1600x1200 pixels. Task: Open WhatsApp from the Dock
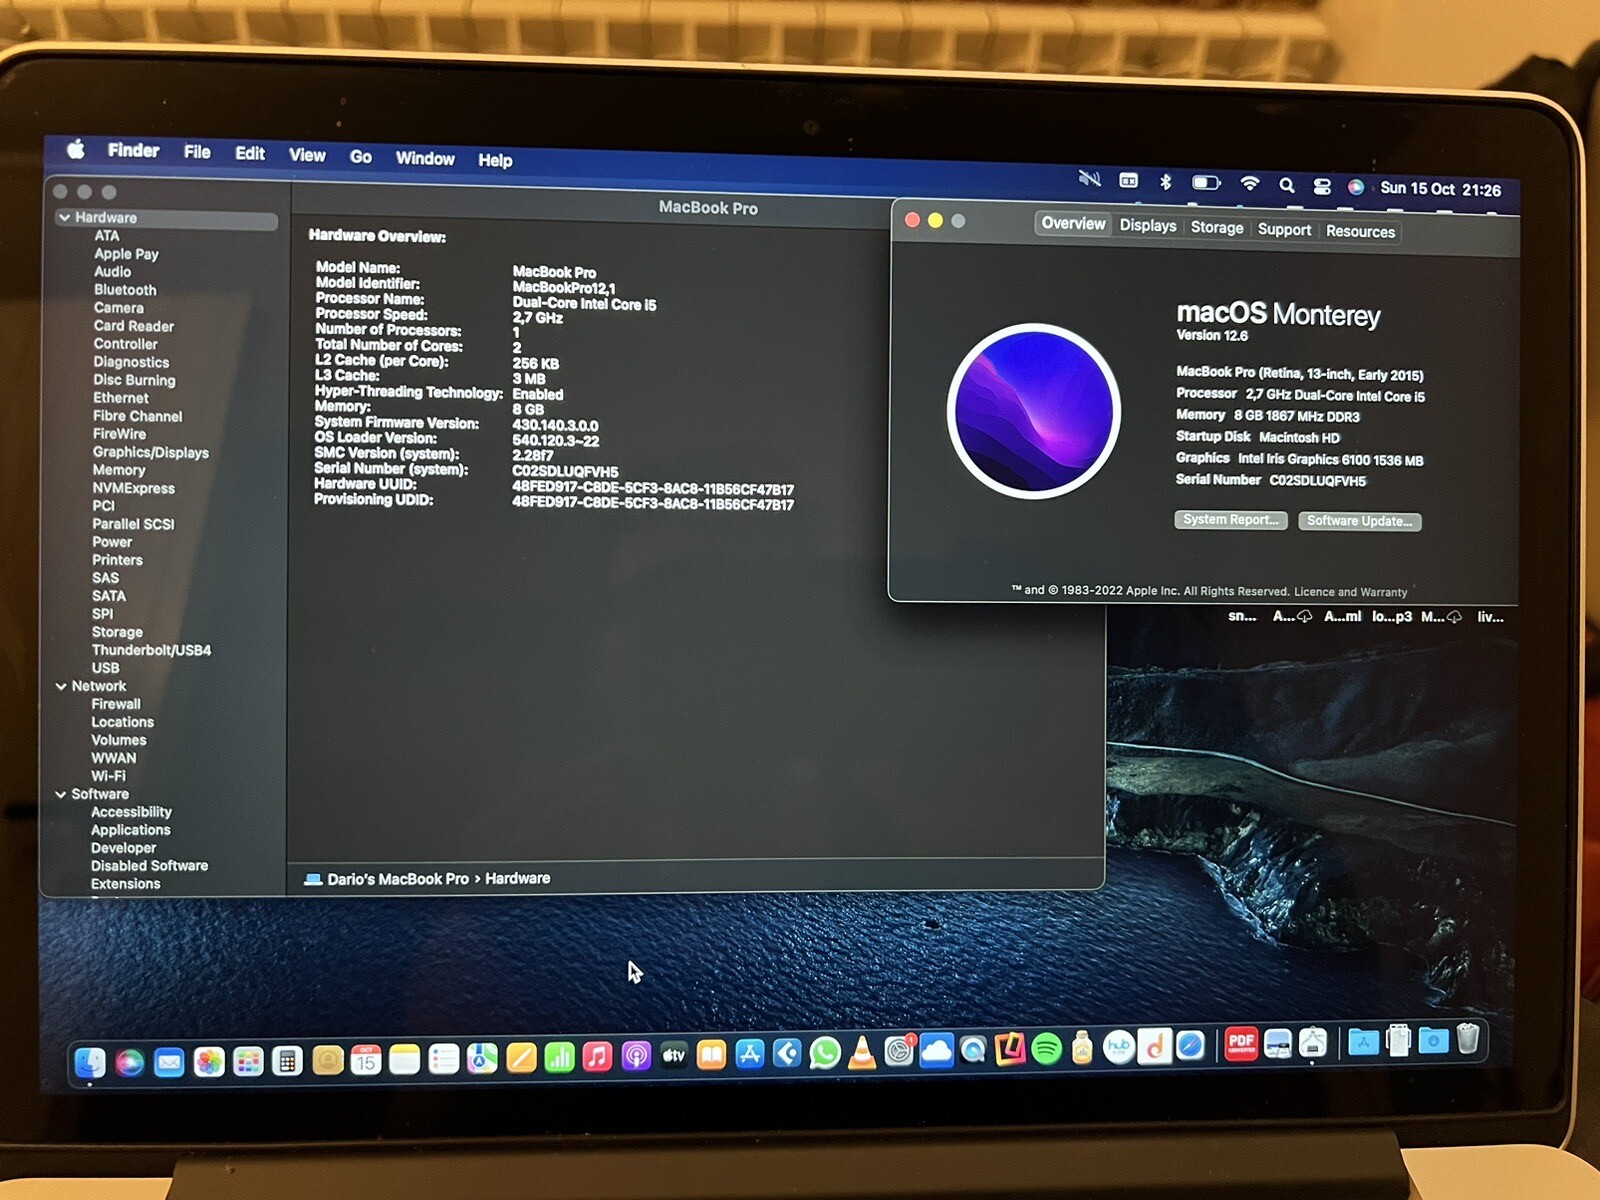[x=825, y=1053]
